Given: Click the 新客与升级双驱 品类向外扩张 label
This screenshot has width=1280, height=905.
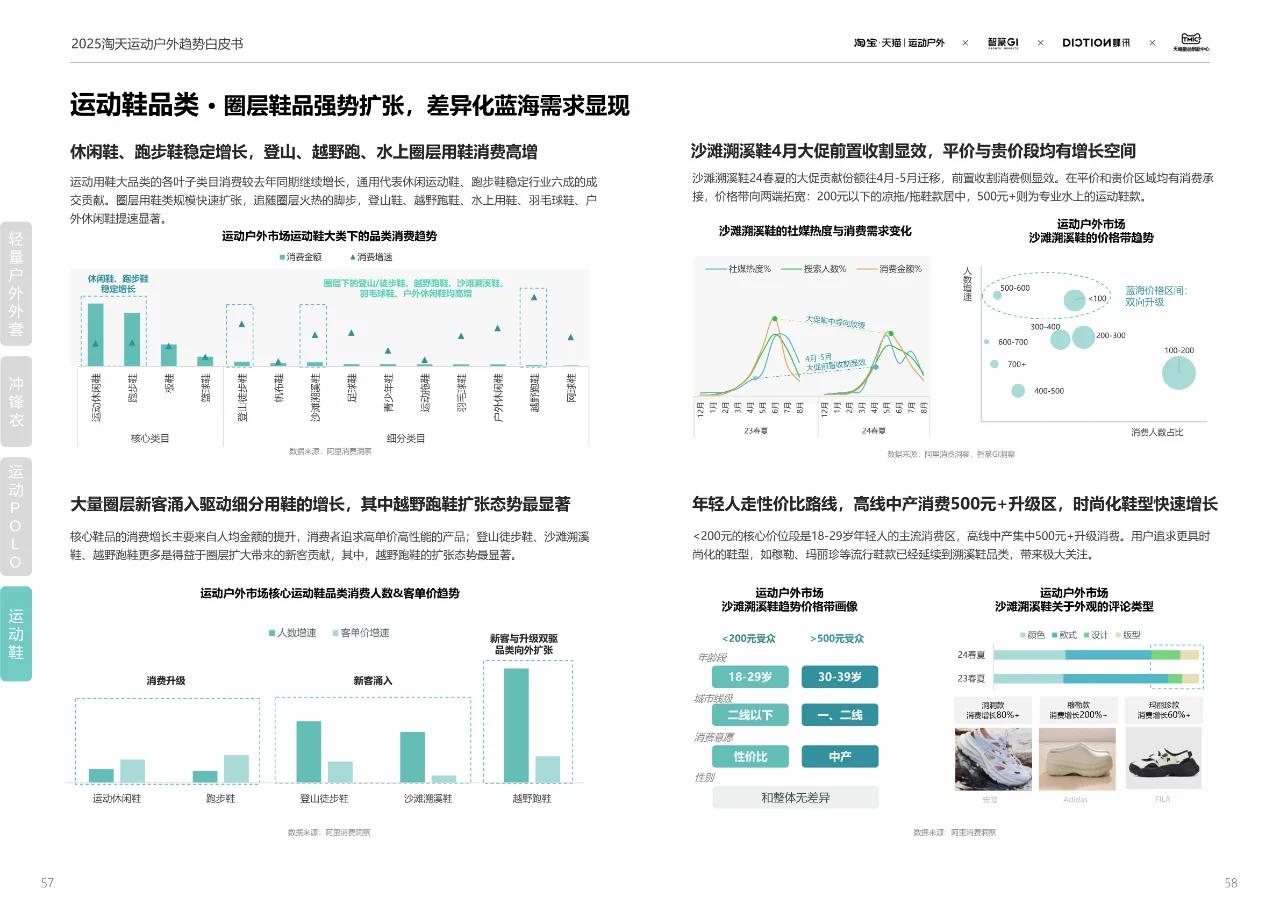Looking at the screenshot, I should [524, 644].
